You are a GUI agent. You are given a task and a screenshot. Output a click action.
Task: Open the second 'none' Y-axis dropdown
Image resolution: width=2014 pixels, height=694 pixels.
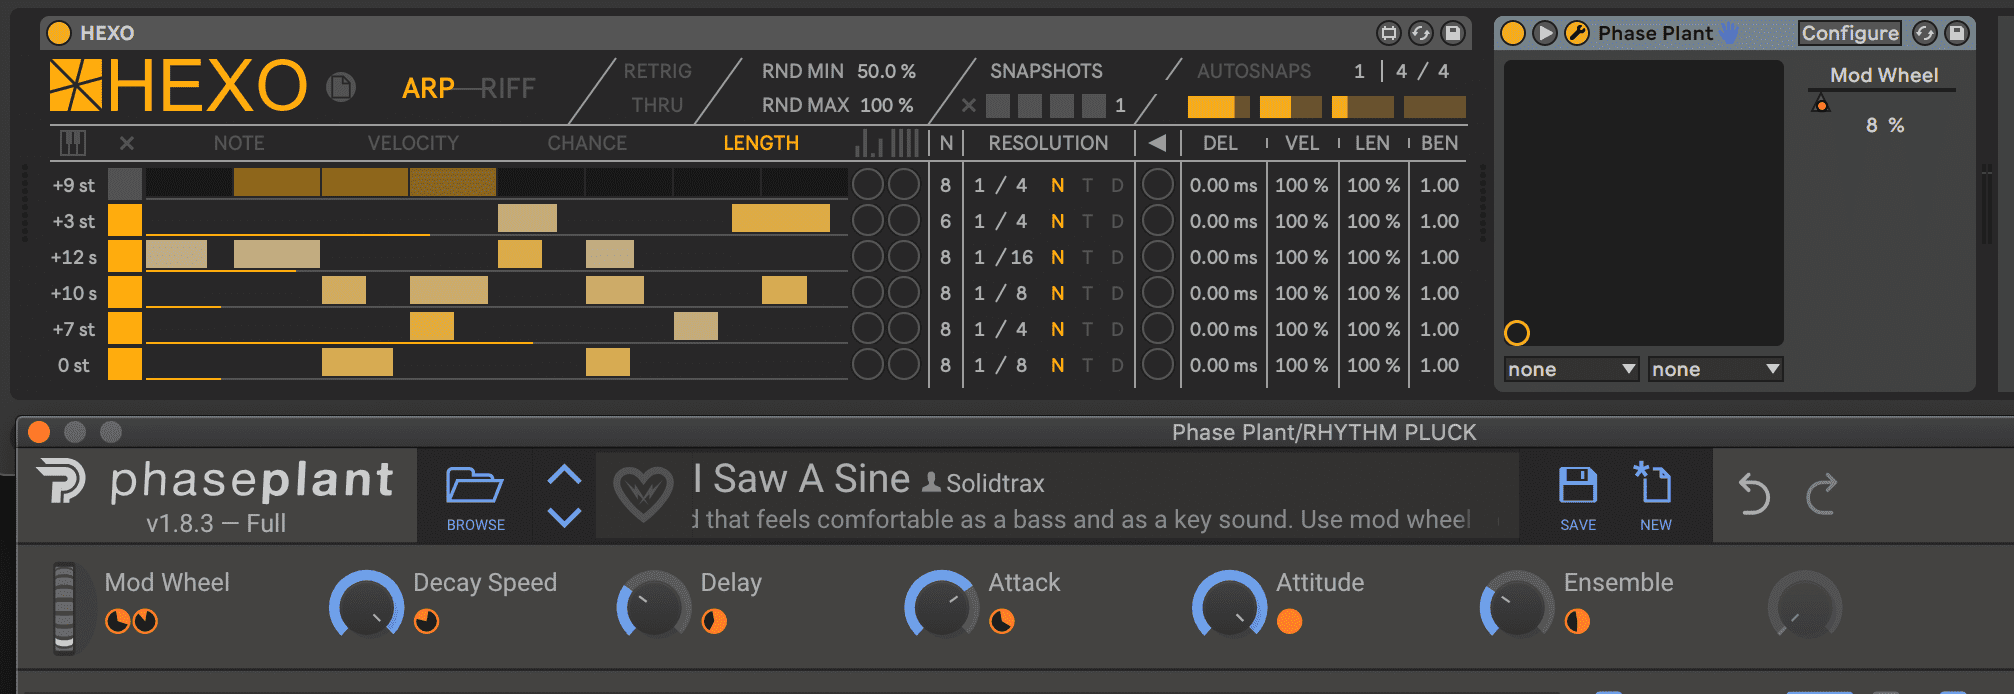tap(1716, 369)
